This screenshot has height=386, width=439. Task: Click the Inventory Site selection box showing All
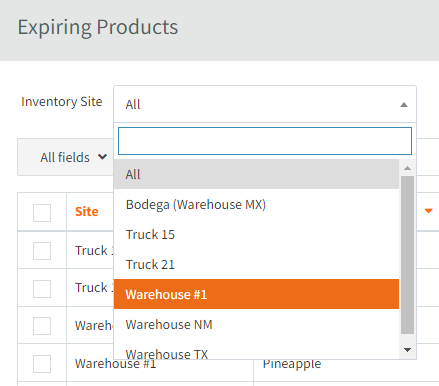pyautogui.click(x=265, y=104)
